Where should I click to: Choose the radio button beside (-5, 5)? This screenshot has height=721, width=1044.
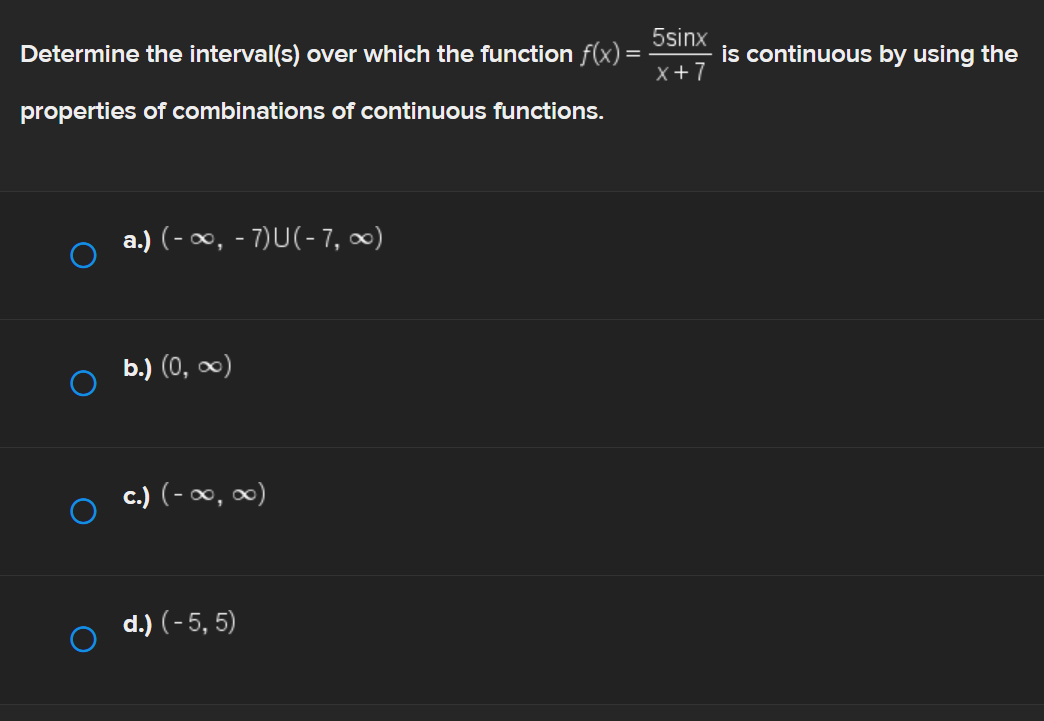tap(84, 638)
